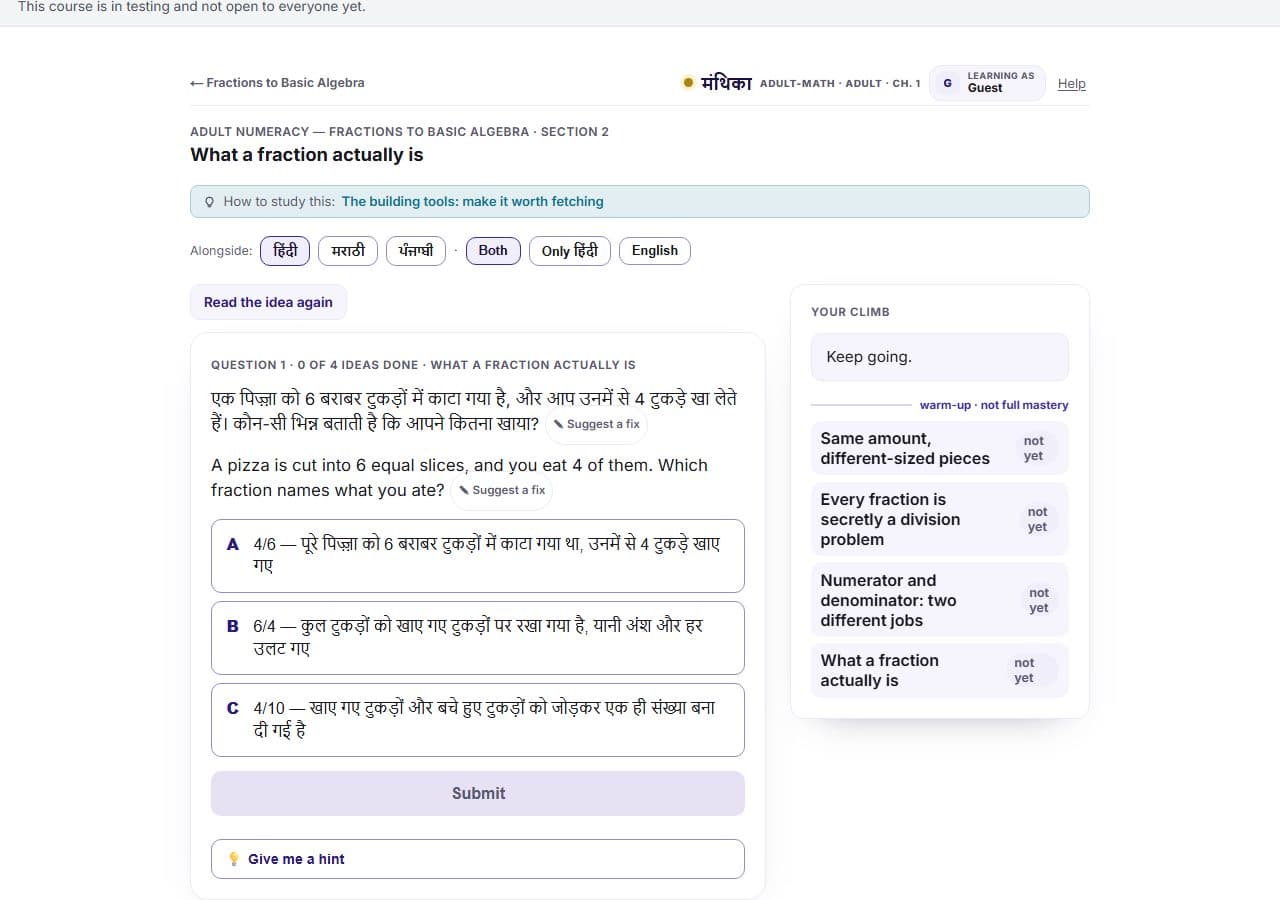Click the lightbulb icon in the study banner

point(209,202)
